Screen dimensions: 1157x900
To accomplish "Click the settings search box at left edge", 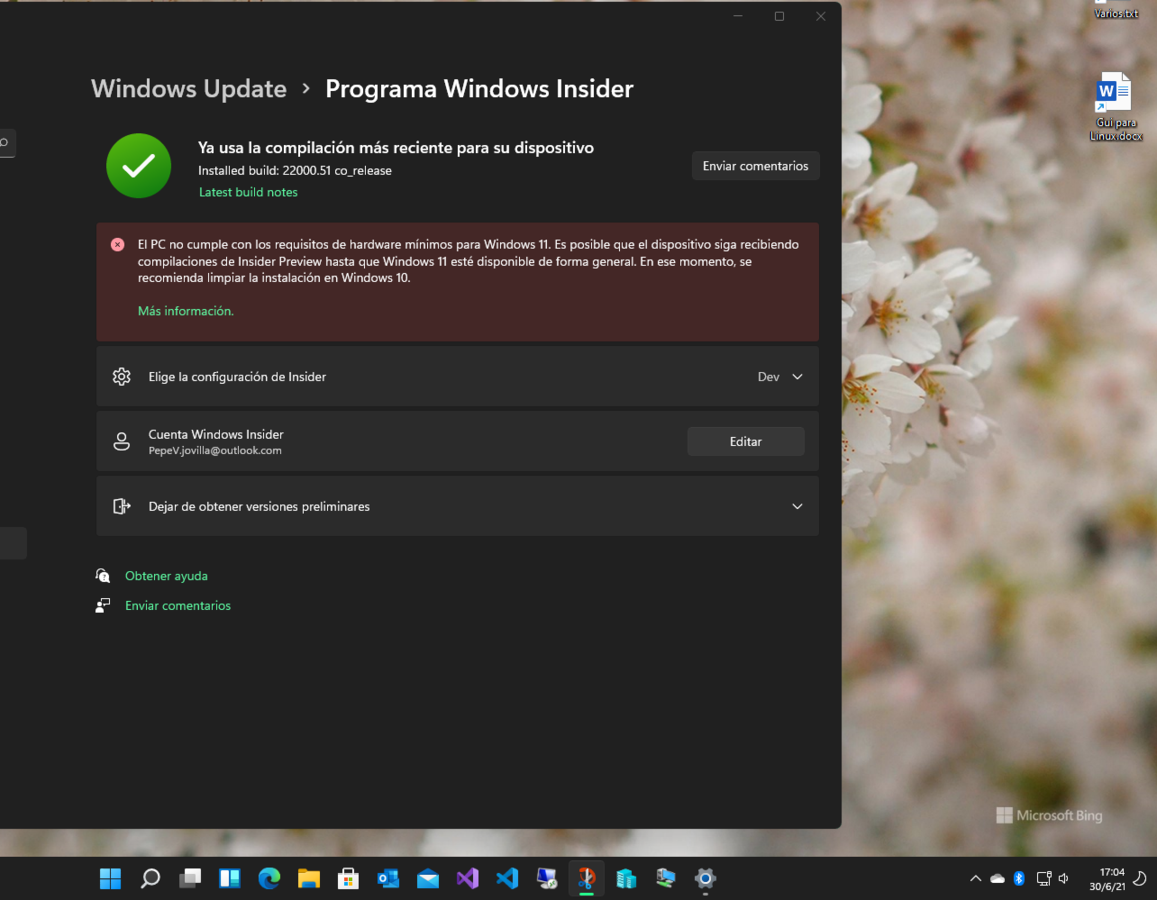I will (7, 142).
